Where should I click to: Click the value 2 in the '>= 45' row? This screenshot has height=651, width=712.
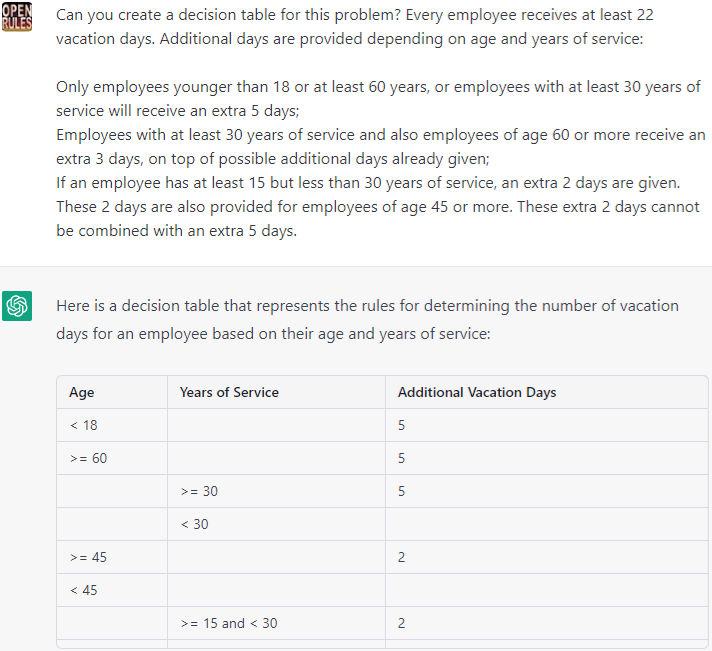coord(401,557)
